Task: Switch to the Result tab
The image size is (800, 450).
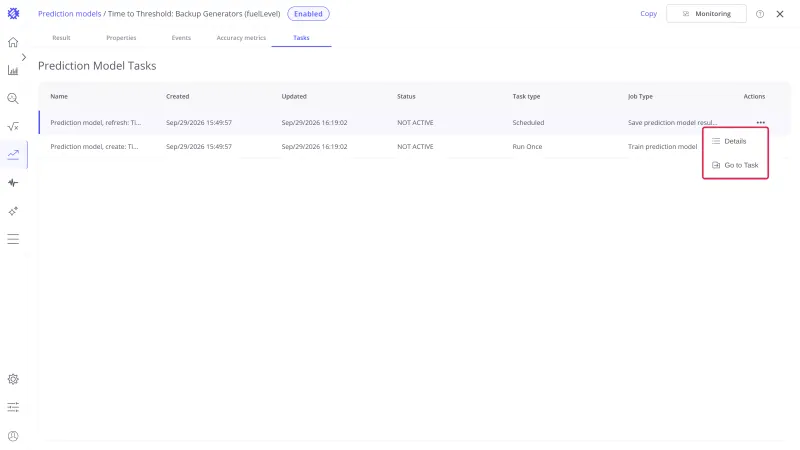Action: click(x=61, y=38)
